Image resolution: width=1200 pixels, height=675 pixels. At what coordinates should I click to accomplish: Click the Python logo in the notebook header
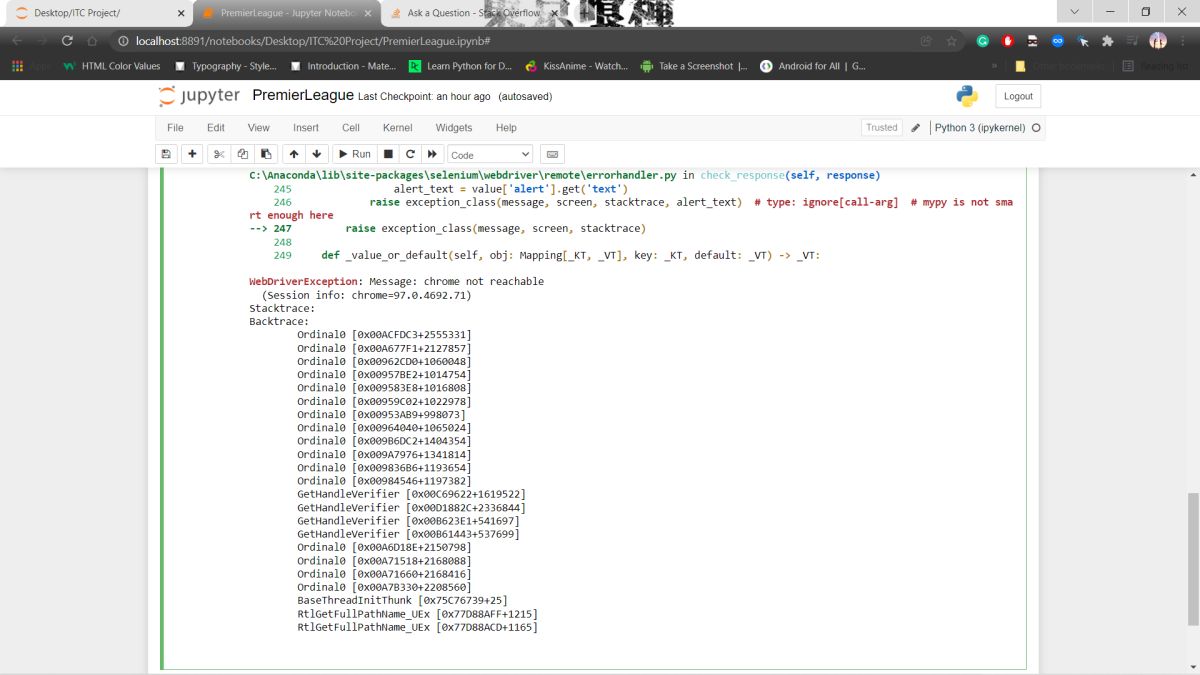click(966, 96)
